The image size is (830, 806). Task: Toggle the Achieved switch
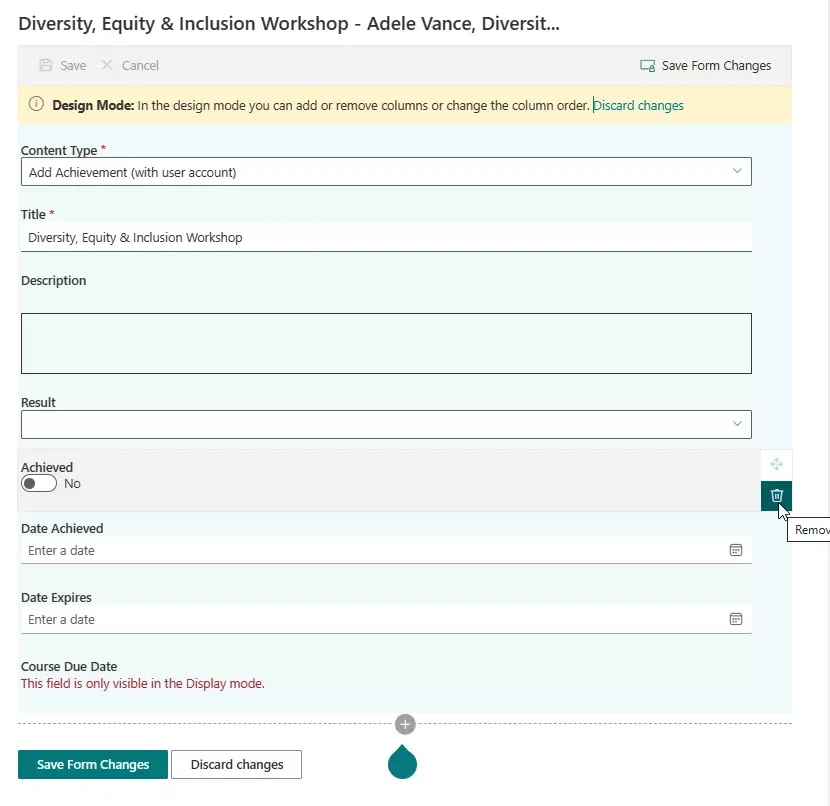[x=40, y=484]
